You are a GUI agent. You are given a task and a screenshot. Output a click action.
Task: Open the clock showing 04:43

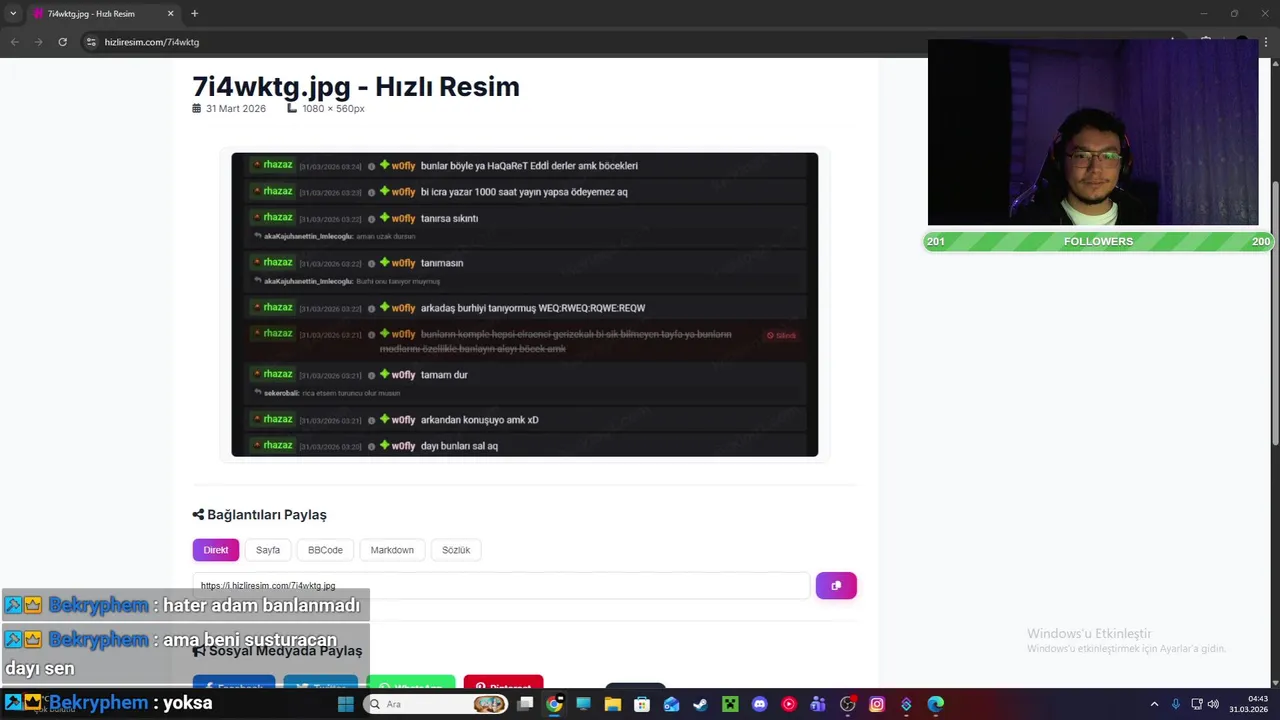[1249, 704]
